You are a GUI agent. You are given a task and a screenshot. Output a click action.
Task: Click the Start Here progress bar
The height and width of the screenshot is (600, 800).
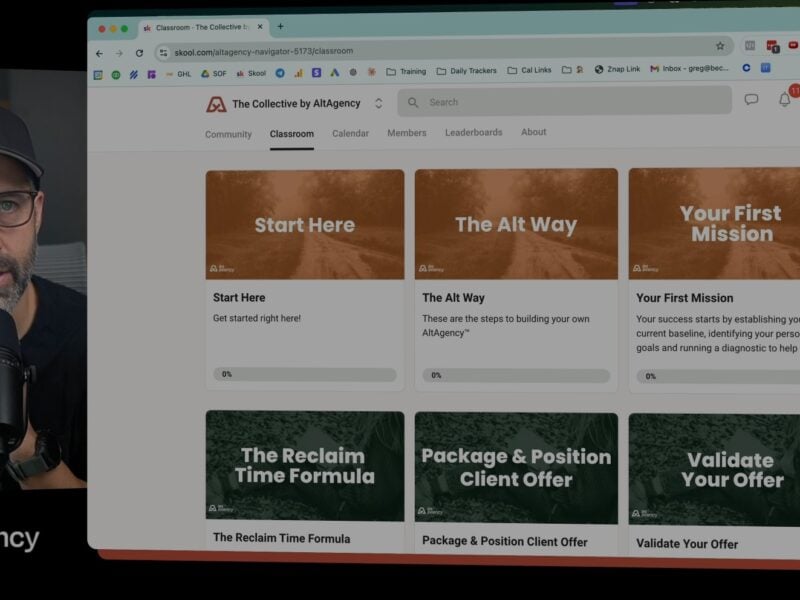[x=305, y=374]
